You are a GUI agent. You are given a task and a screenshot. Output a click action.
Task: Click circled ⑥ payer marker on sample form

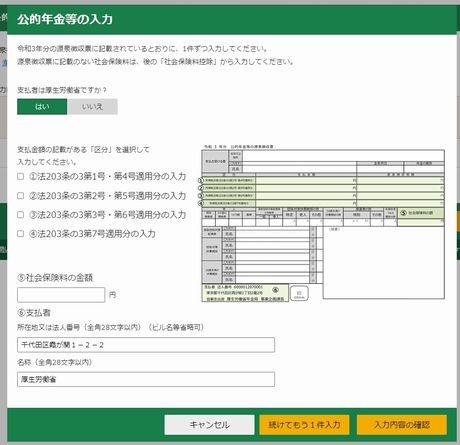tap(275, 290)
